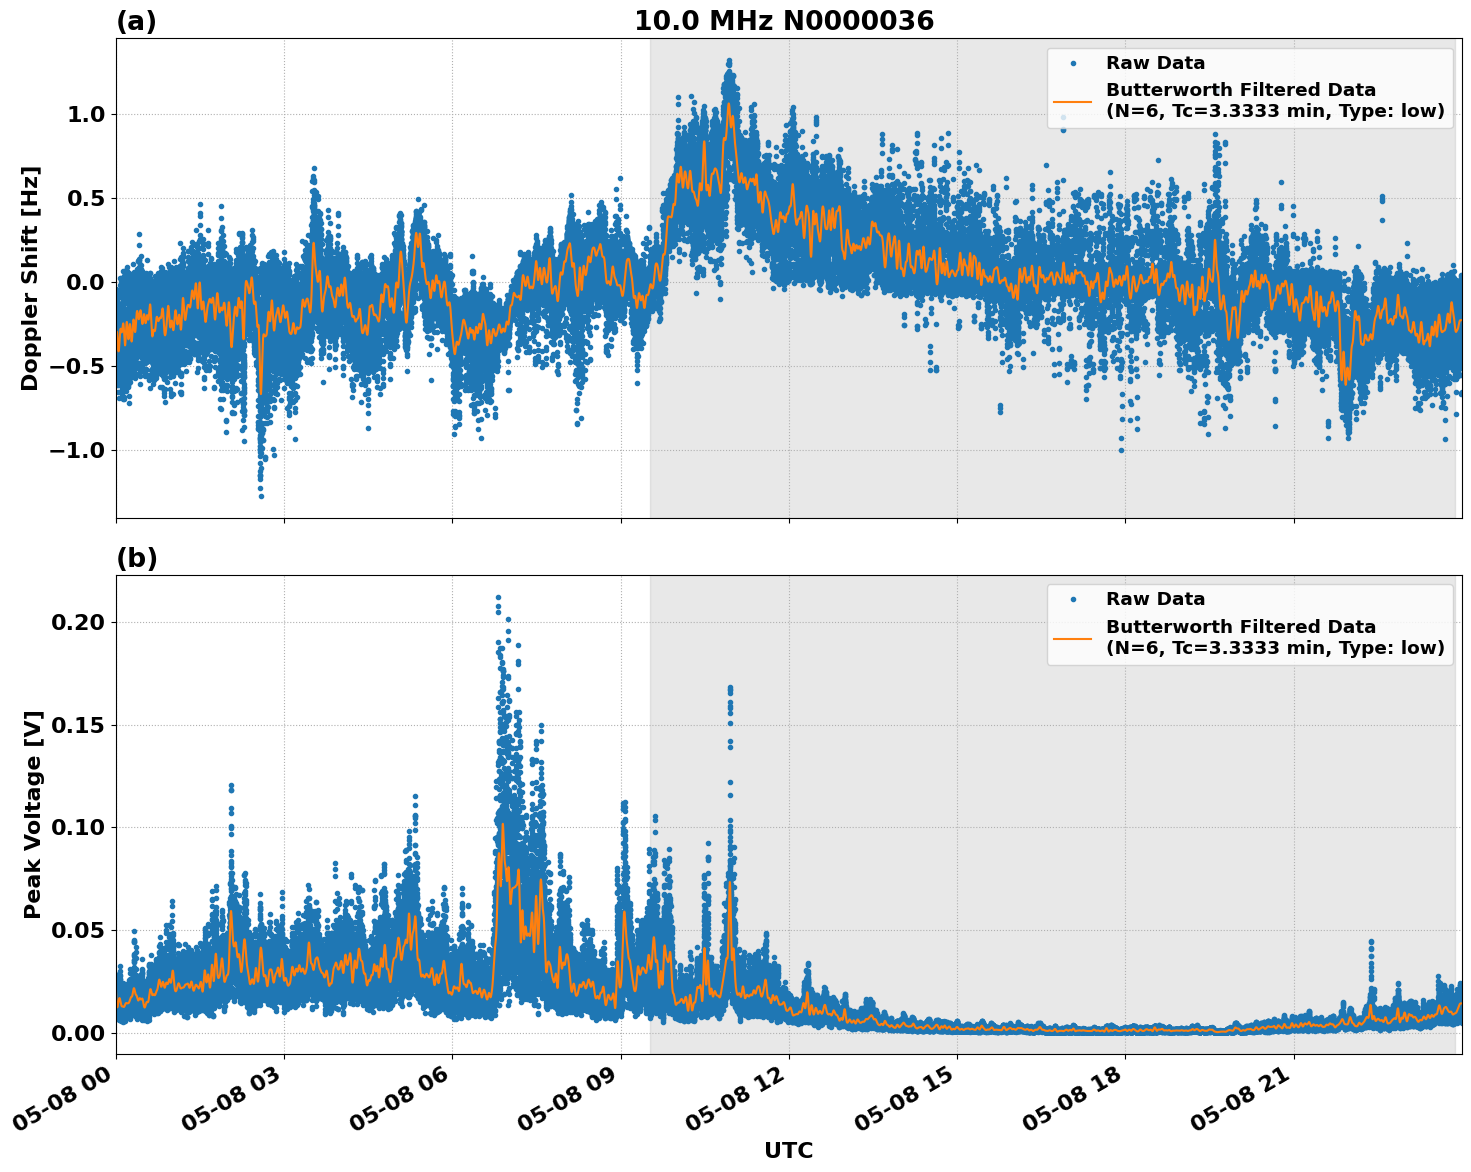Select the panel label (b) marker
Screen dimensions: 1471x1172
click(x=137, y=556)
